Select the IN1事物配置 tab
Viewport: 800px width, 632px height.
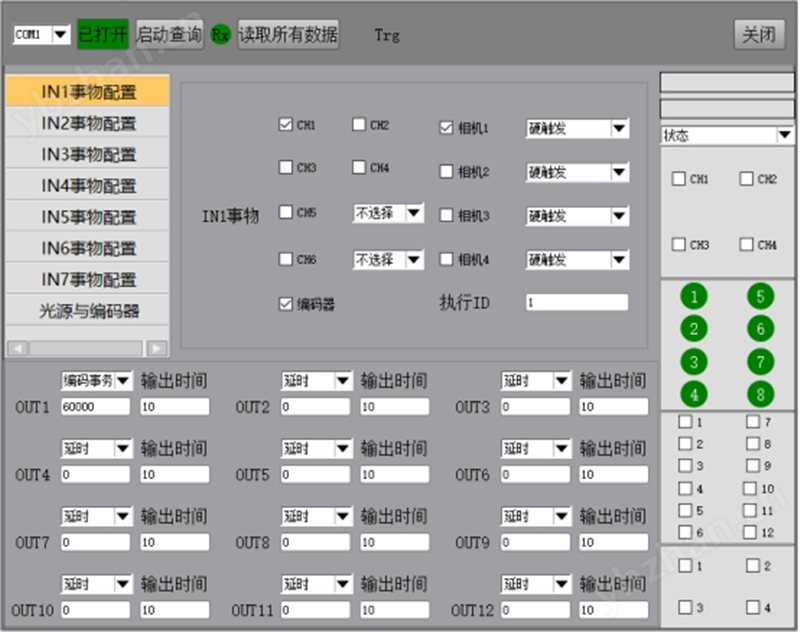point(88,91)
